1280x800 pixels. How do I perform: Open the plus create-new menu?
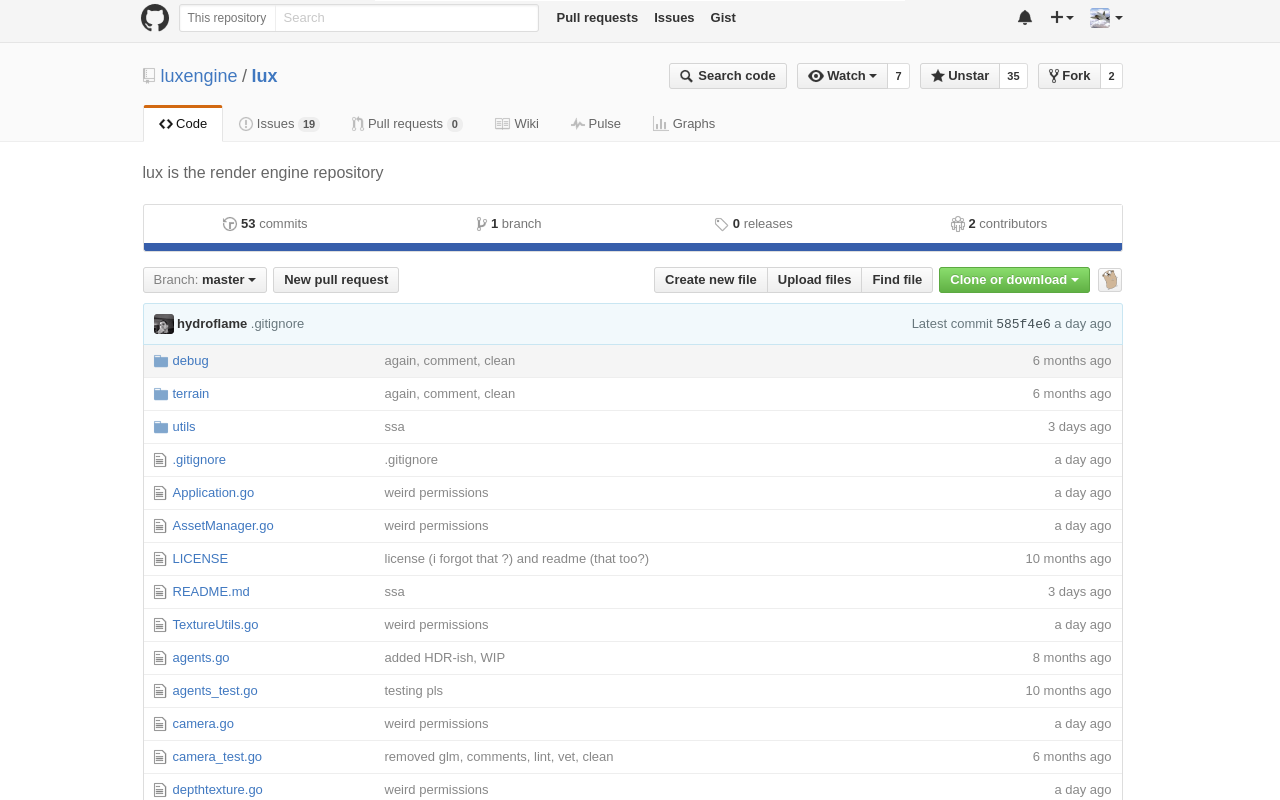[x=1062, y=17]
